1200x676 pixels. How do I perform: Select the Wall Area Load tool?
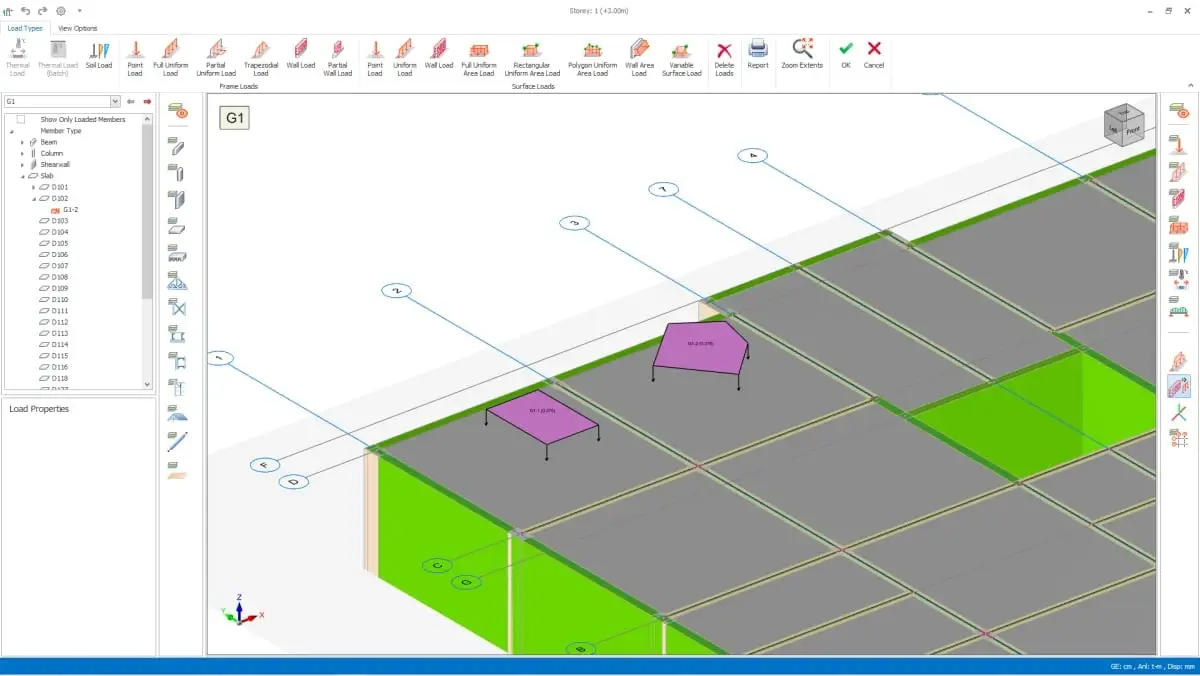click(x=639, y=57)
